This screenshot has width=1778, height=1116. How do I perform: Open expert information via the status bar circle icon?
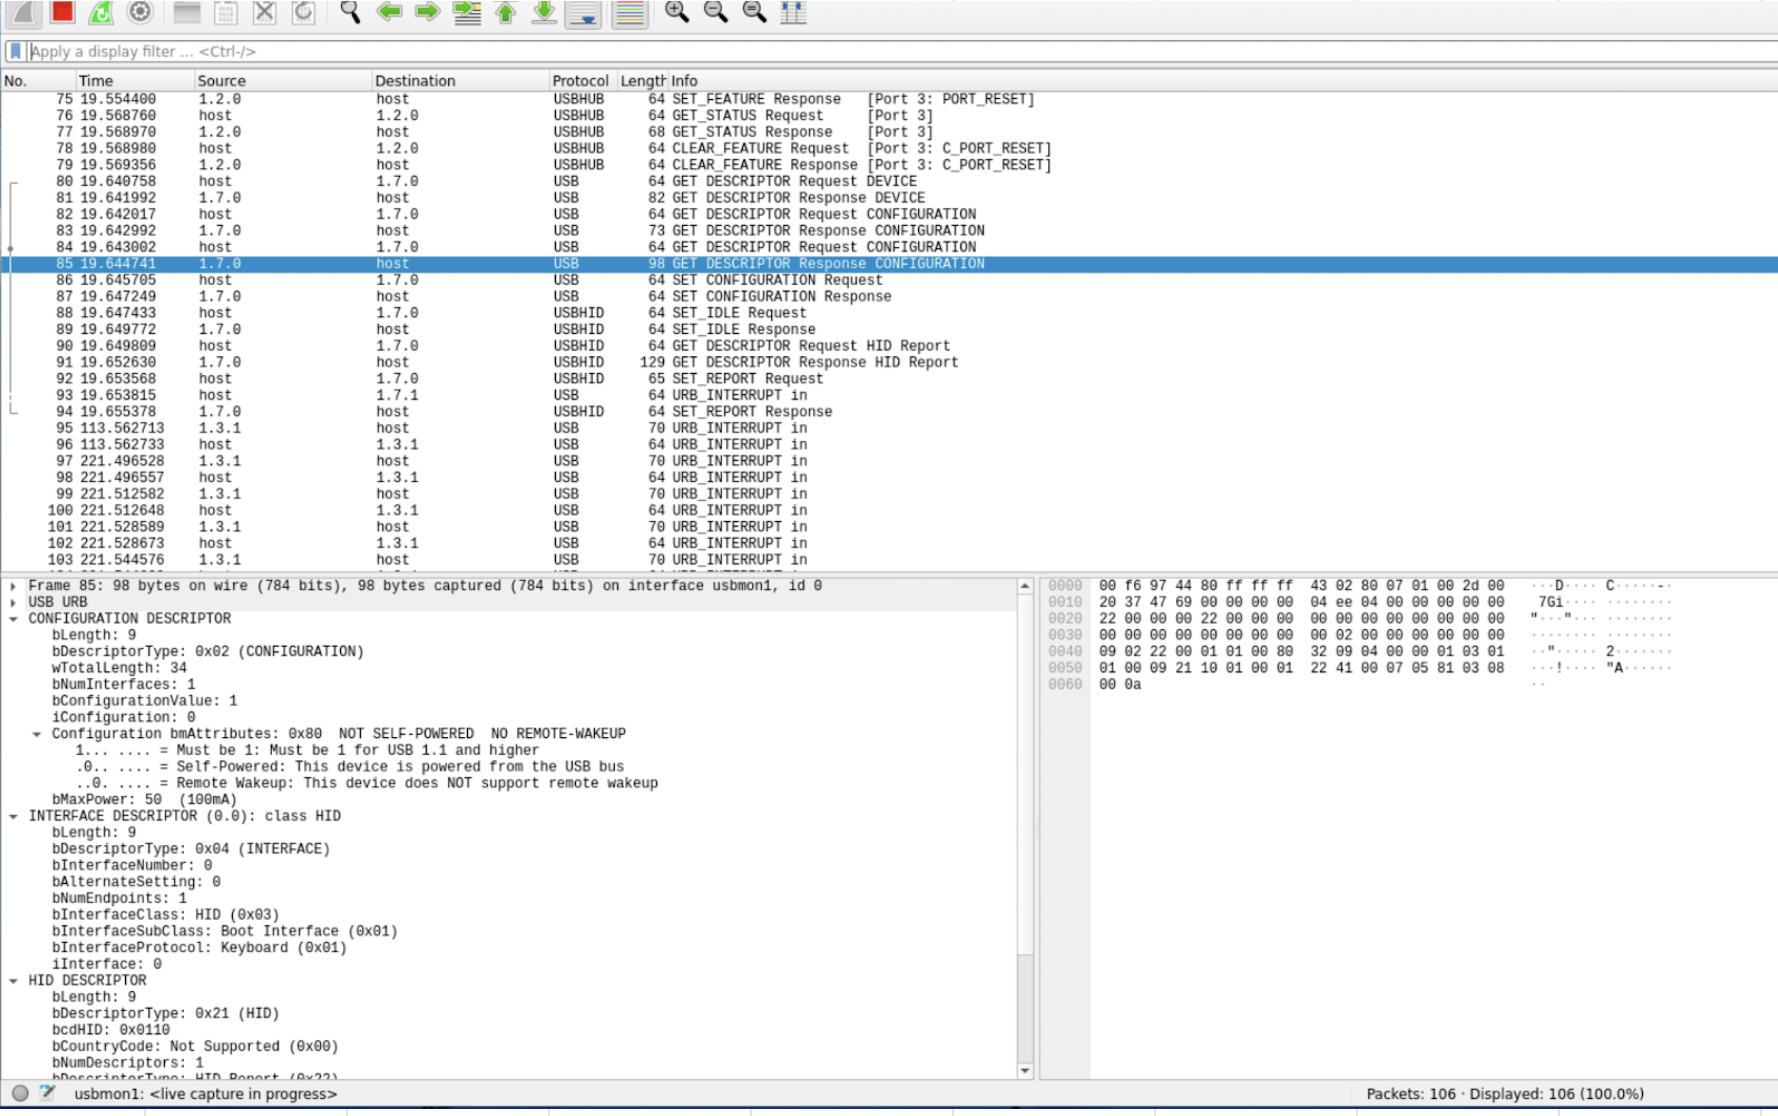click(20, 1093)
